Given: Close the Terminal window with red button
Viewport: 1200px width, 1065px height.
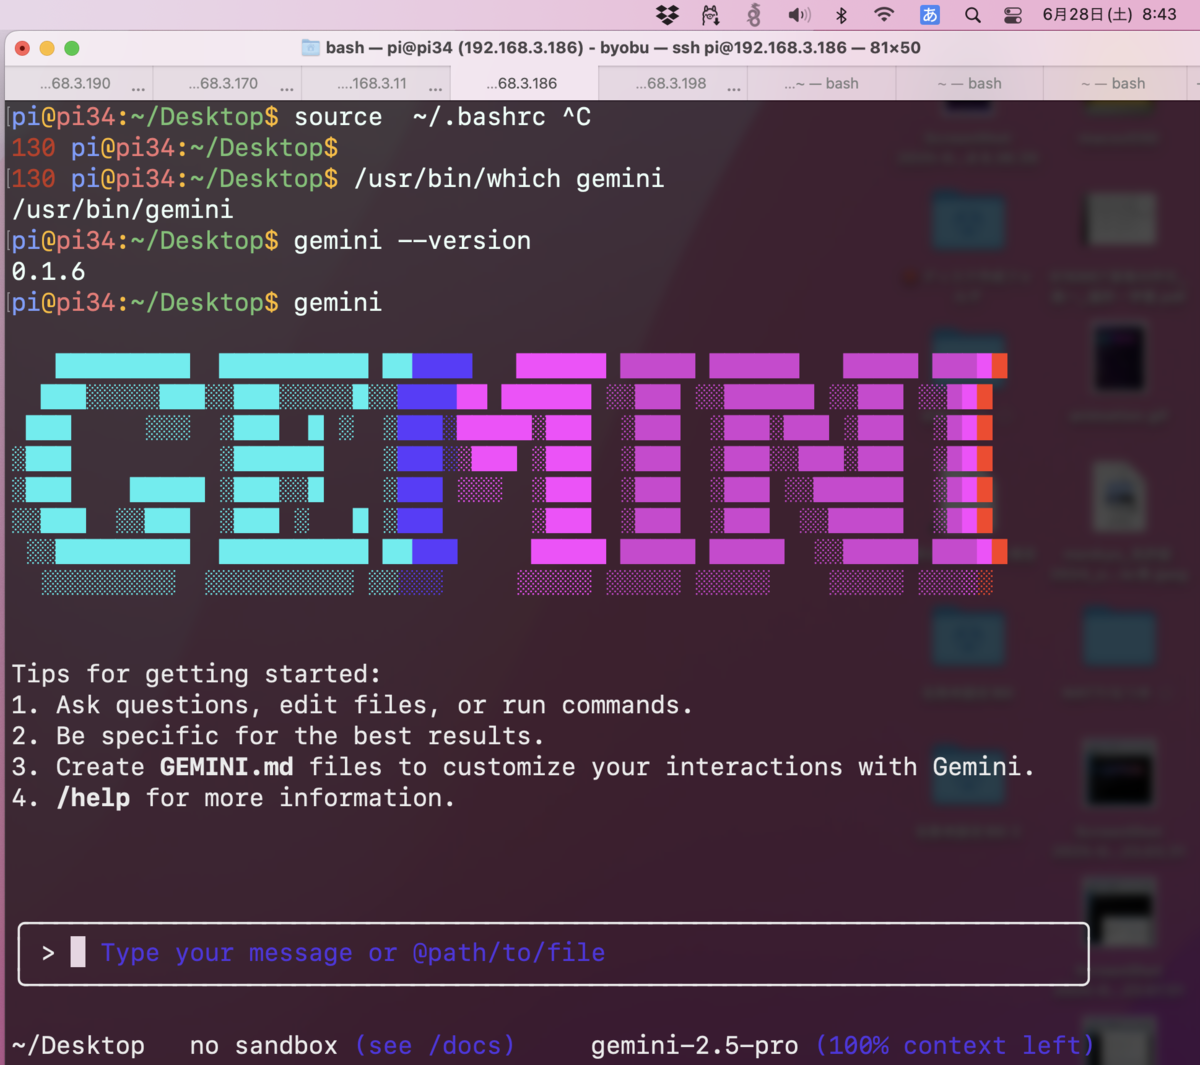Looking at the screenshot, I should [22, 48].
